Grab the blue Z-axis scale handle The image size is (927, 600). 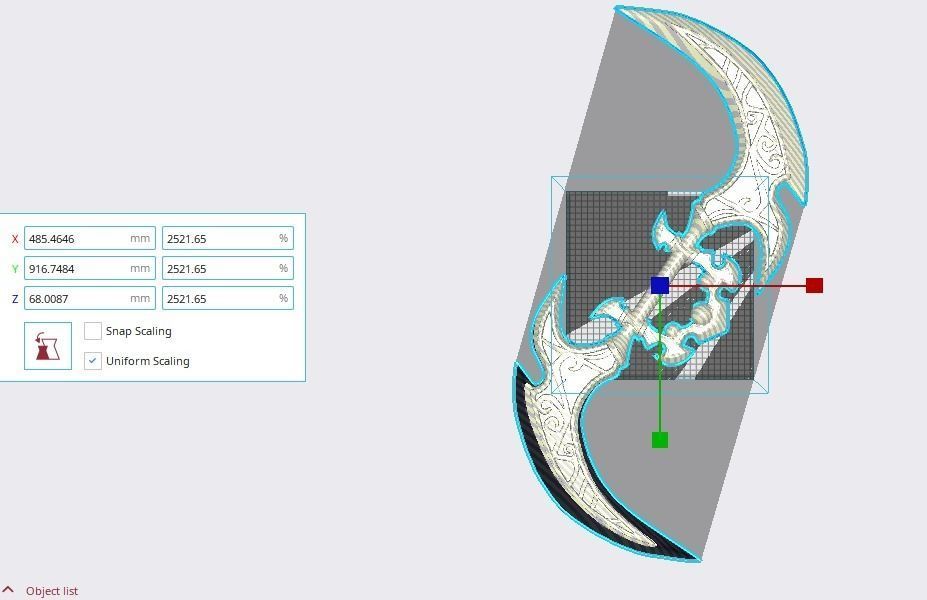(x=660, y=286)
